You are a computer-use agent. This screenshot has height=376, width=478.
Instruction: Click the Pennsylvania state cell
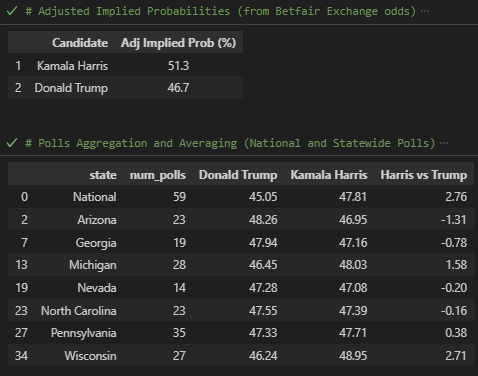tap(83, 333)
